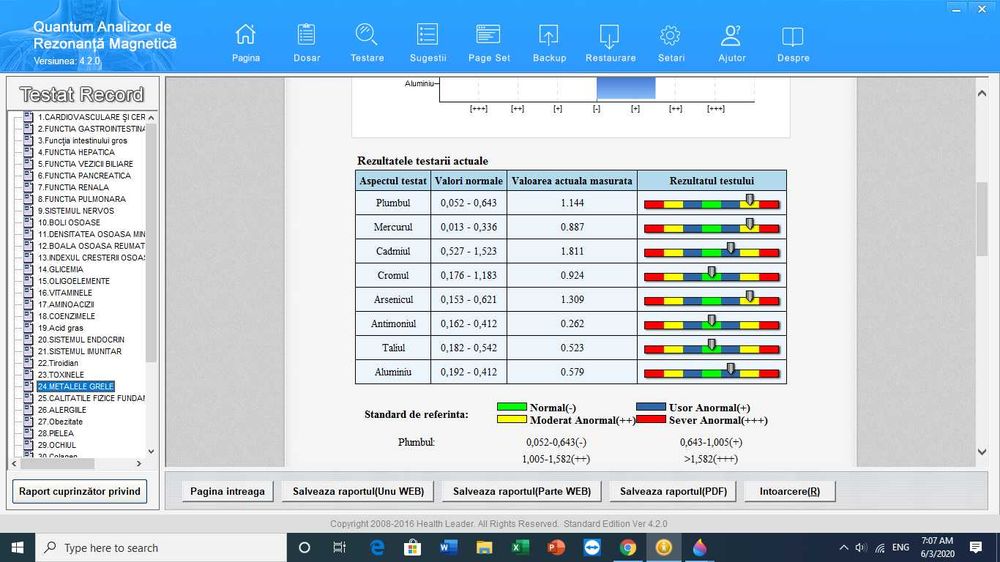
Task: Select 4.FUNCTIA HEPATICA report
Action: click(x=76, y=152)
